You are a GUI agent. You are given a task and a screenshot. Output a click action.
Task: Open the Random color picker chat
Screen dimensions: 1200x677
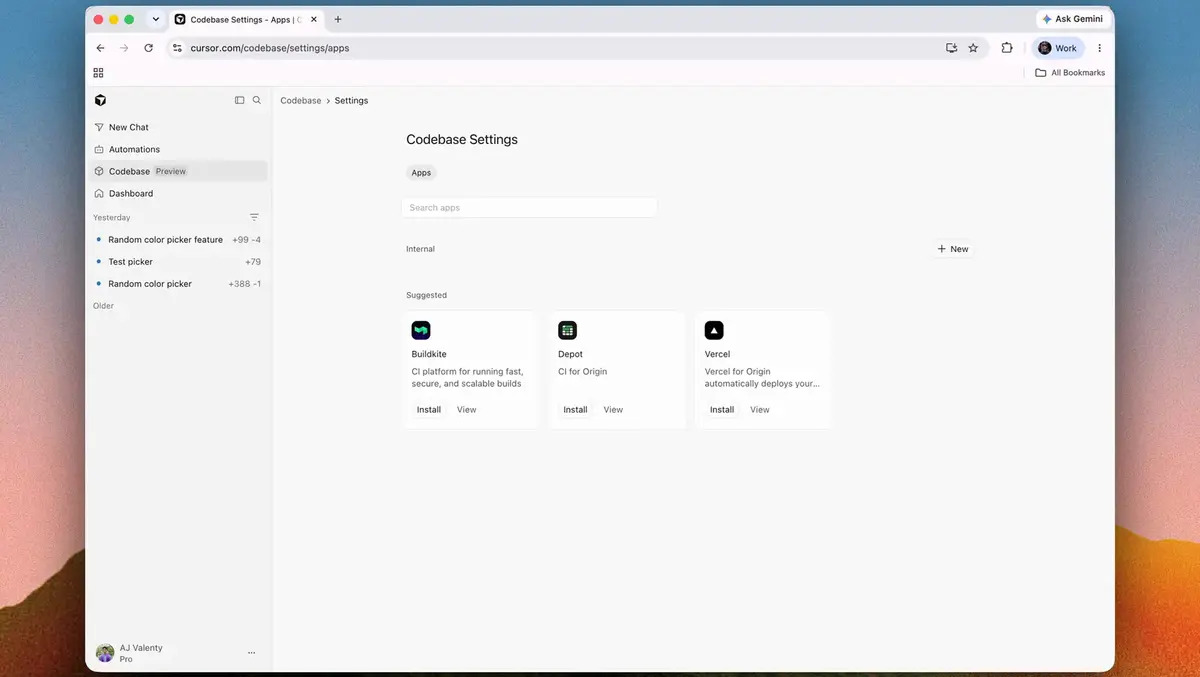[x=177, y=284]
